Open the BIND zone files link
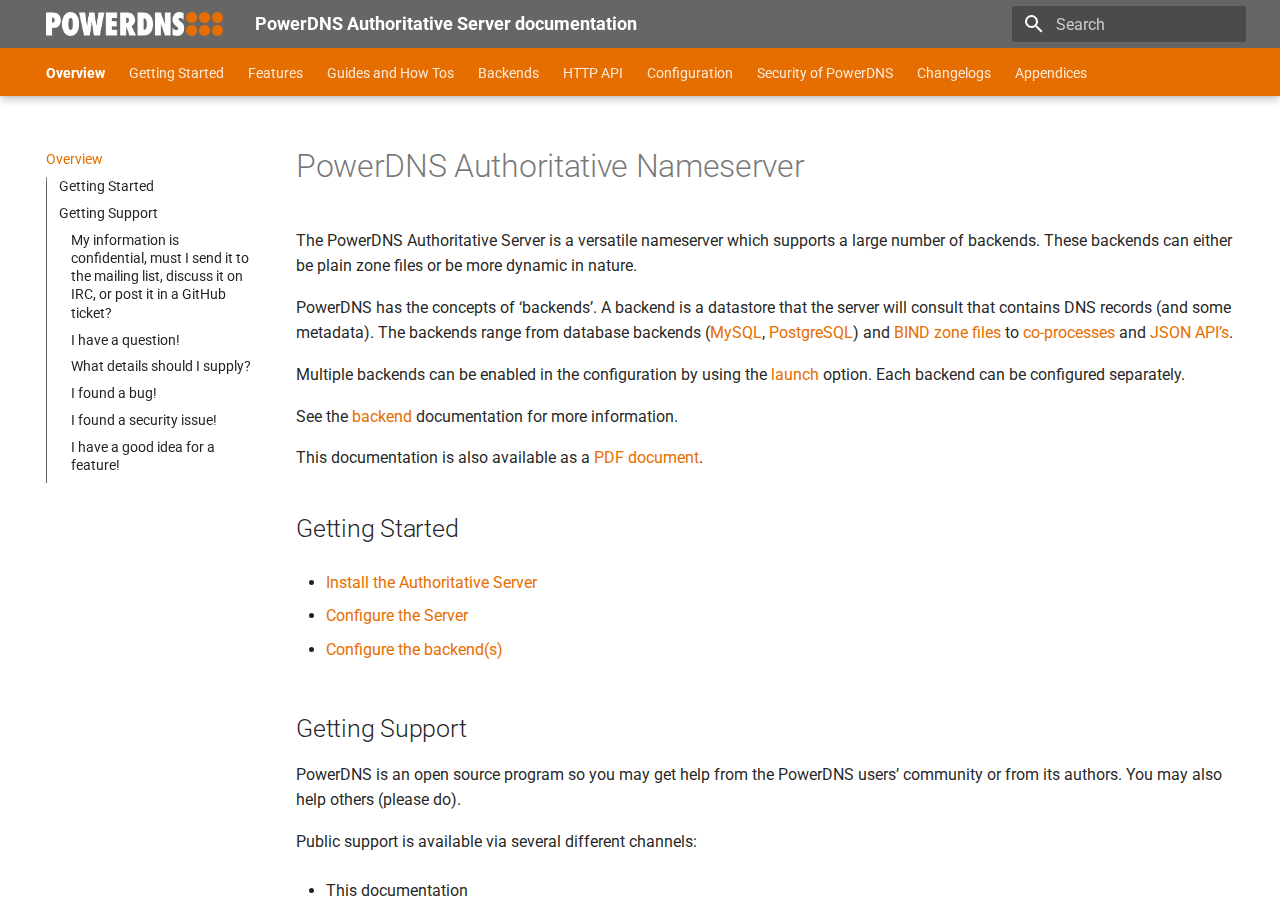The width and height of the screenshot is (1280, 900). tap(947, 332)
